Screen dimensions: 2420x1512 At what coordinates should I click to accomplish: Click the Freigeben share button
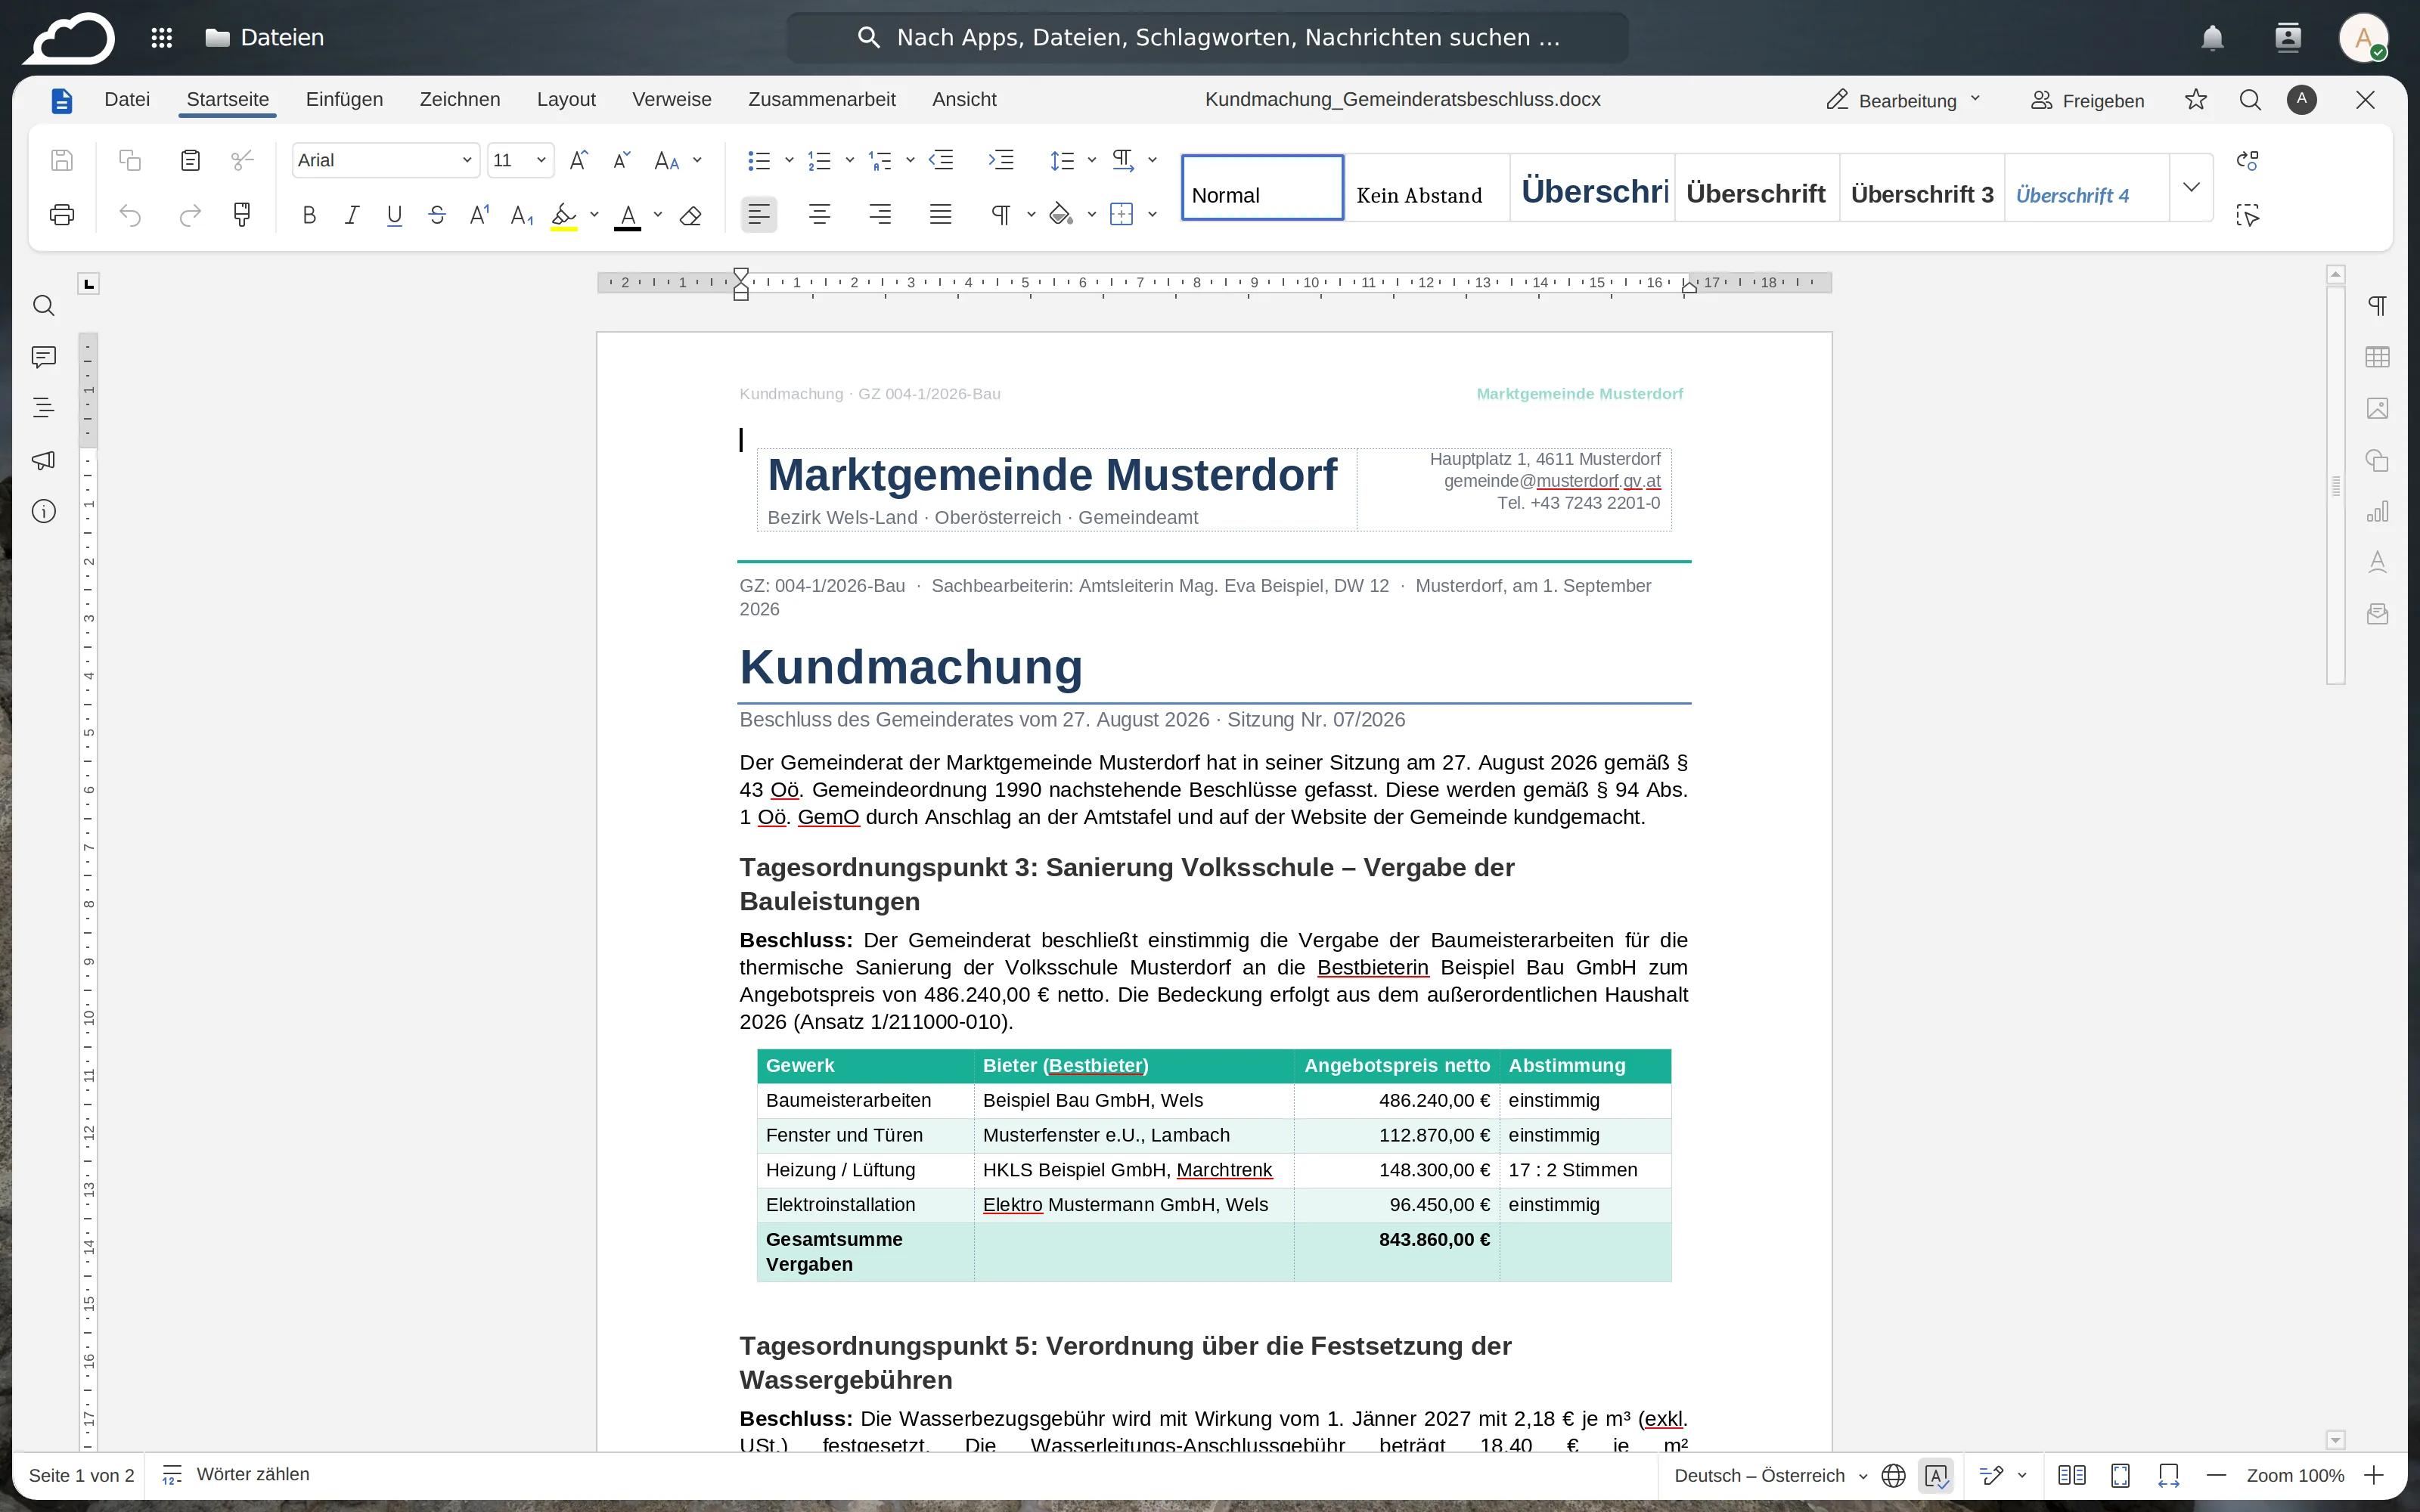pos(2087,100)
